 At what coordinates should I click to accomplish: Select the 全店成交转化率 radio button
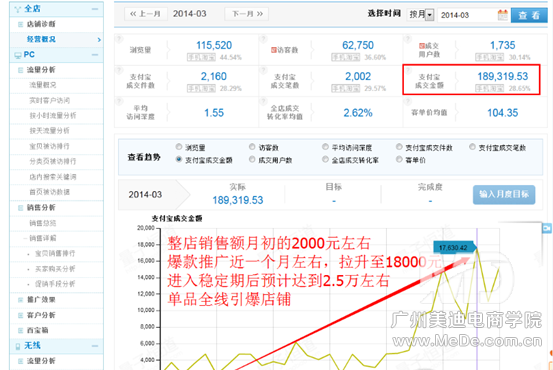(x=326, y=159)
